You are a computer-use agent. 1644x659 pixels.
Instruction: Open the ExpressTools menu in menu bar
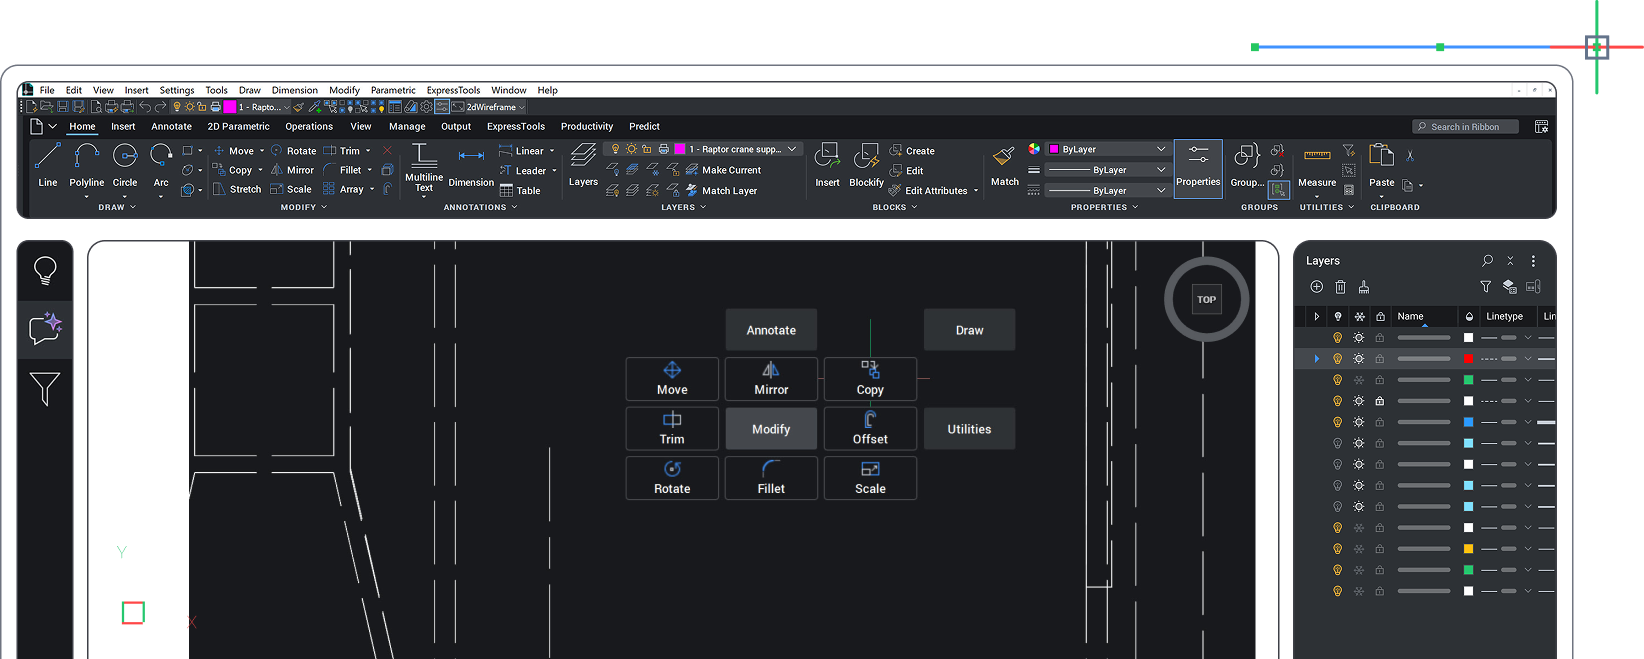(x=453, y=90)
